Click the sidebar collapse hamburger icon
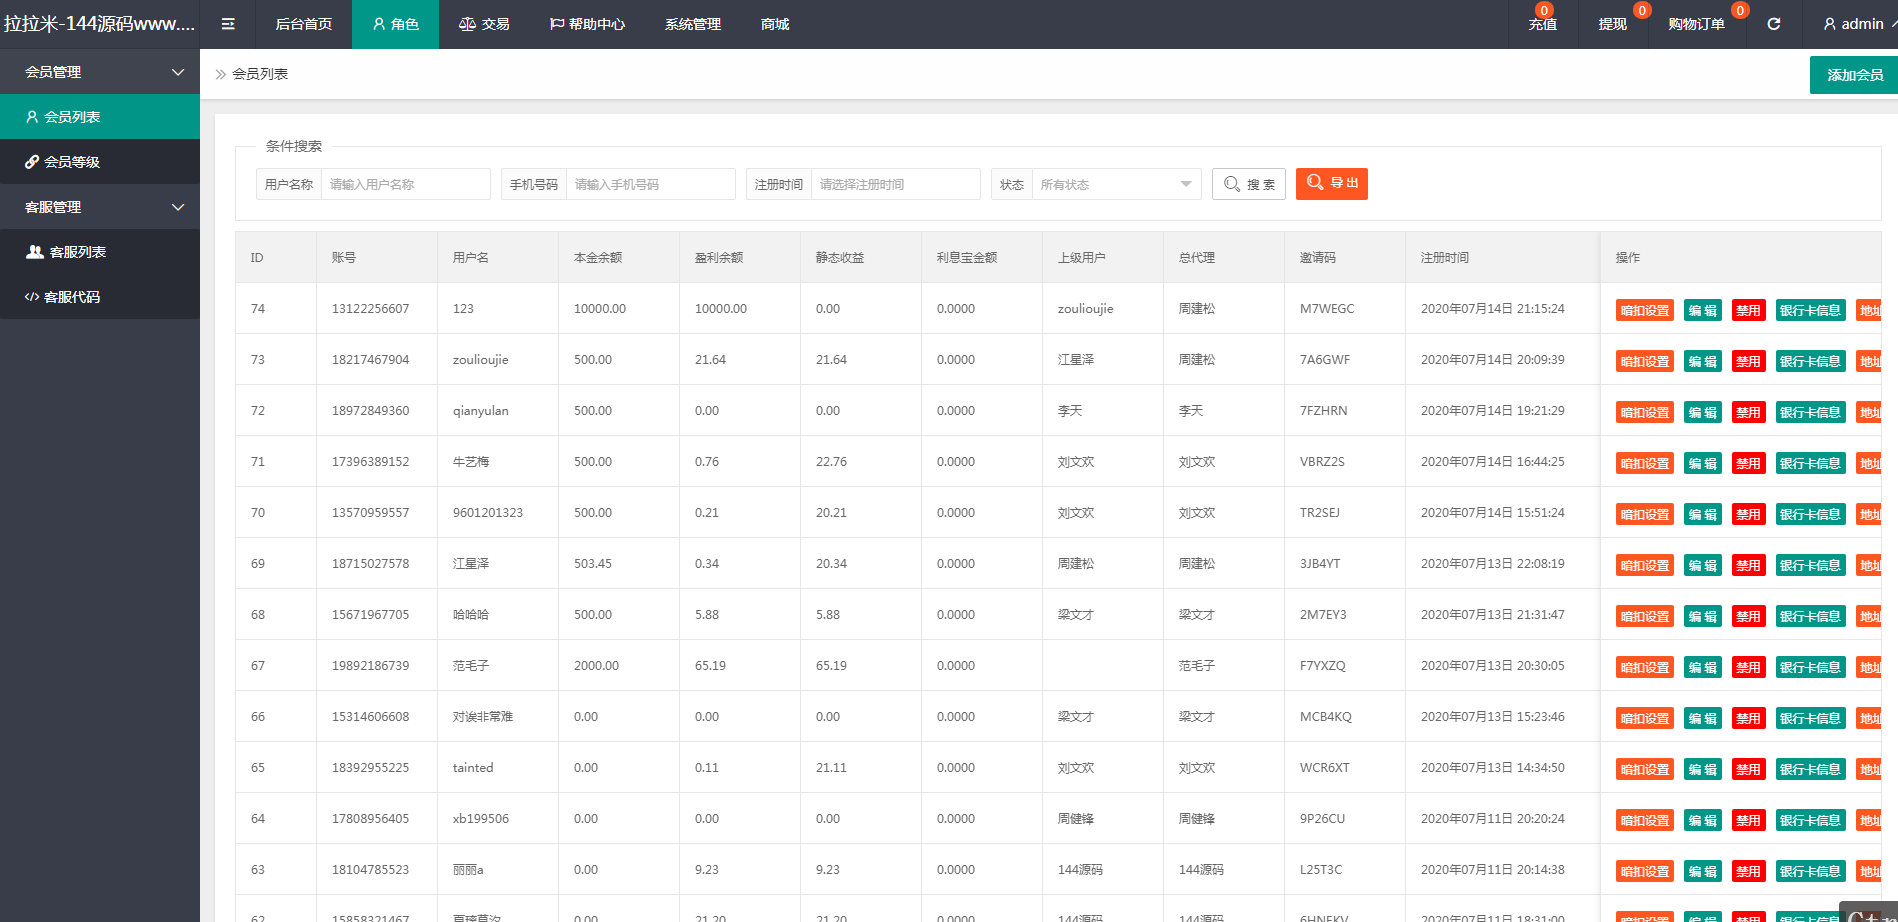 click(228, 24)
